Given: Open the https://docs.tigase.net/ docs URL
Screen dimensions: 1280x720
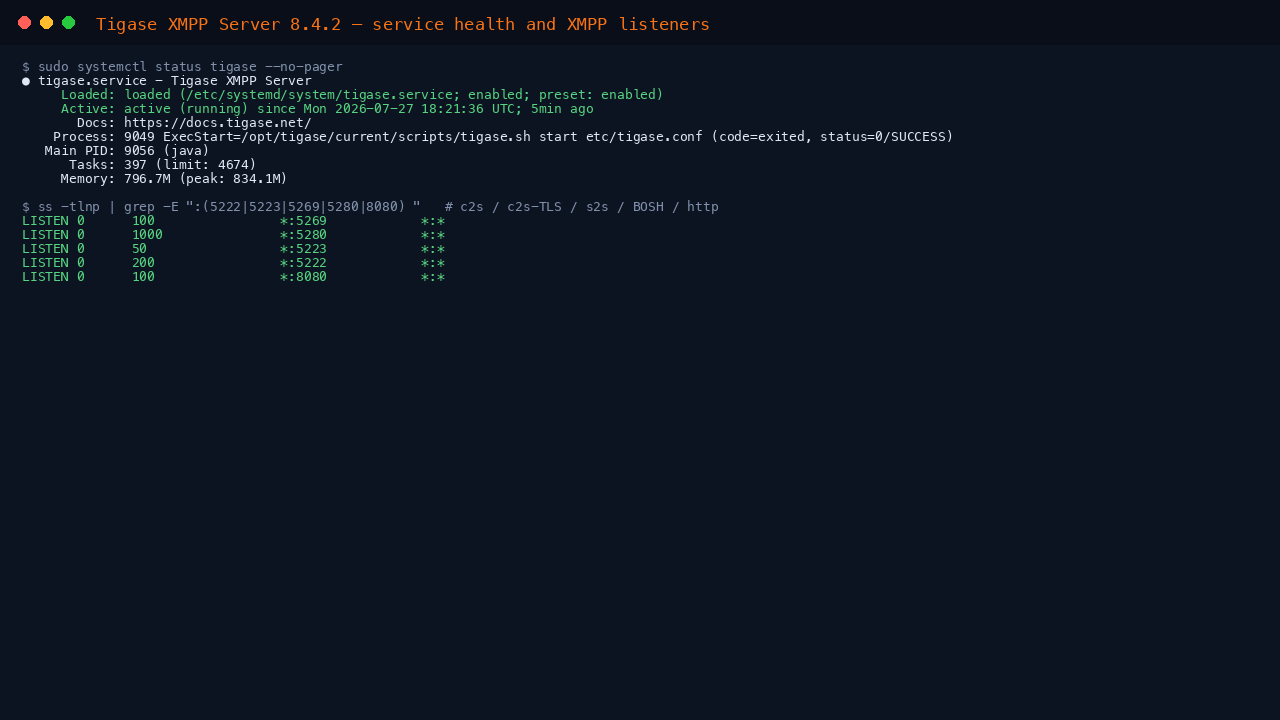Looking at the screenshot, I should [x=218, y=123].
